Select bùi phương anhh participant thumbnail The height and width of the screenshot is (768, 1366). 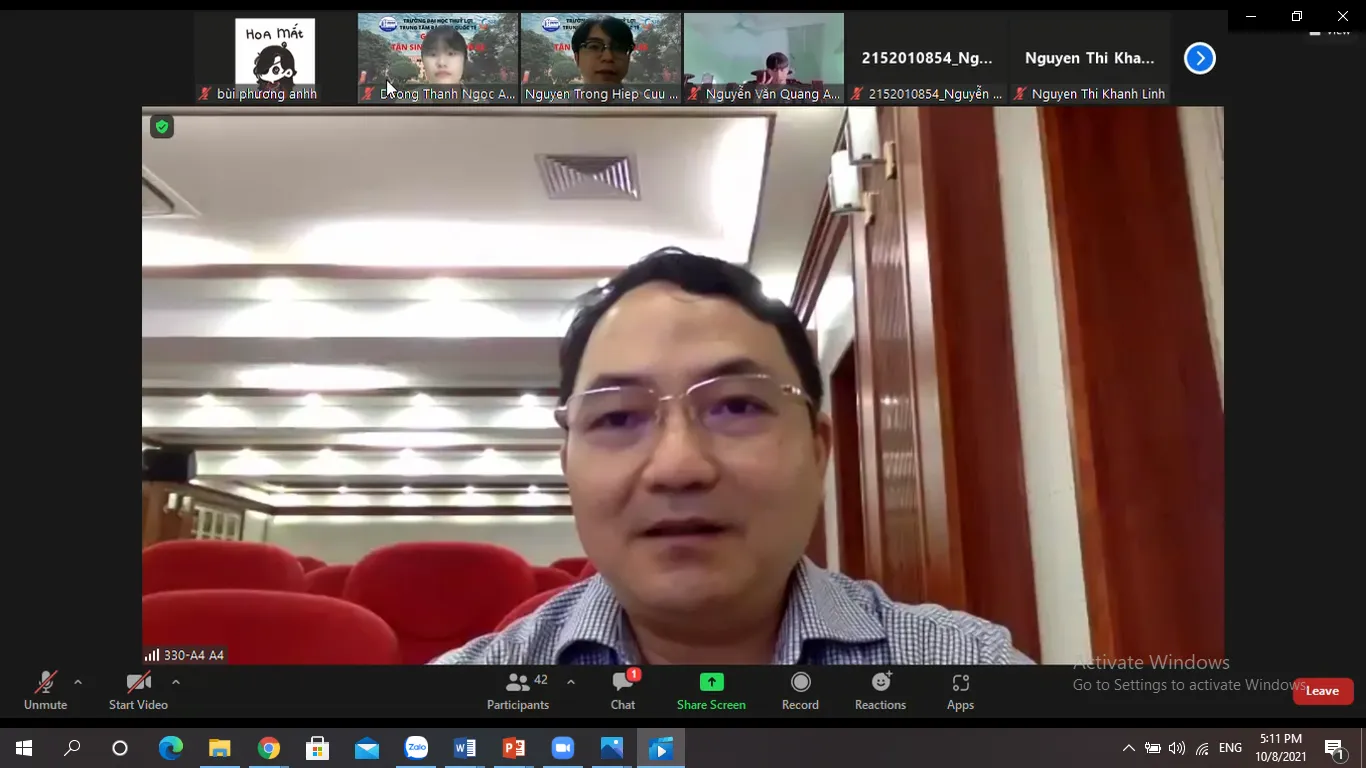tap(274, 58)
